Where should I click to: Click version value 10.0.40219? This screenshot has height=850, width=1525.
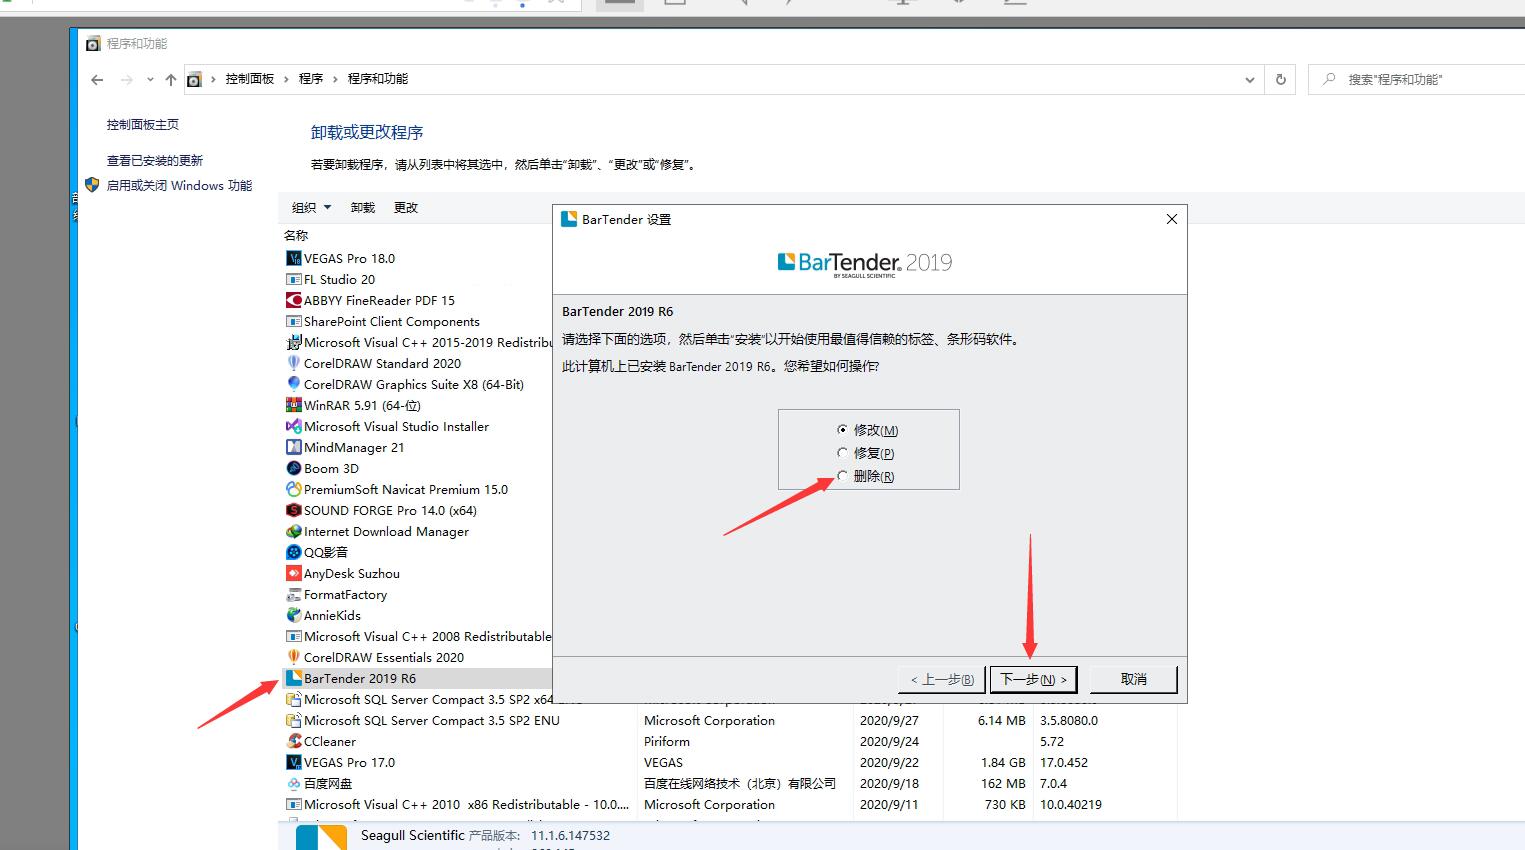pyautogui.click(x=1071, y=805)
